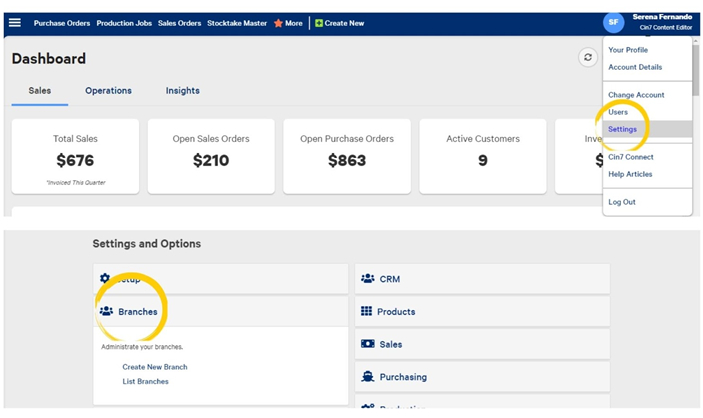Click the star icon beside More
Viewport: 703px width, 418px height.
point(278,23)
